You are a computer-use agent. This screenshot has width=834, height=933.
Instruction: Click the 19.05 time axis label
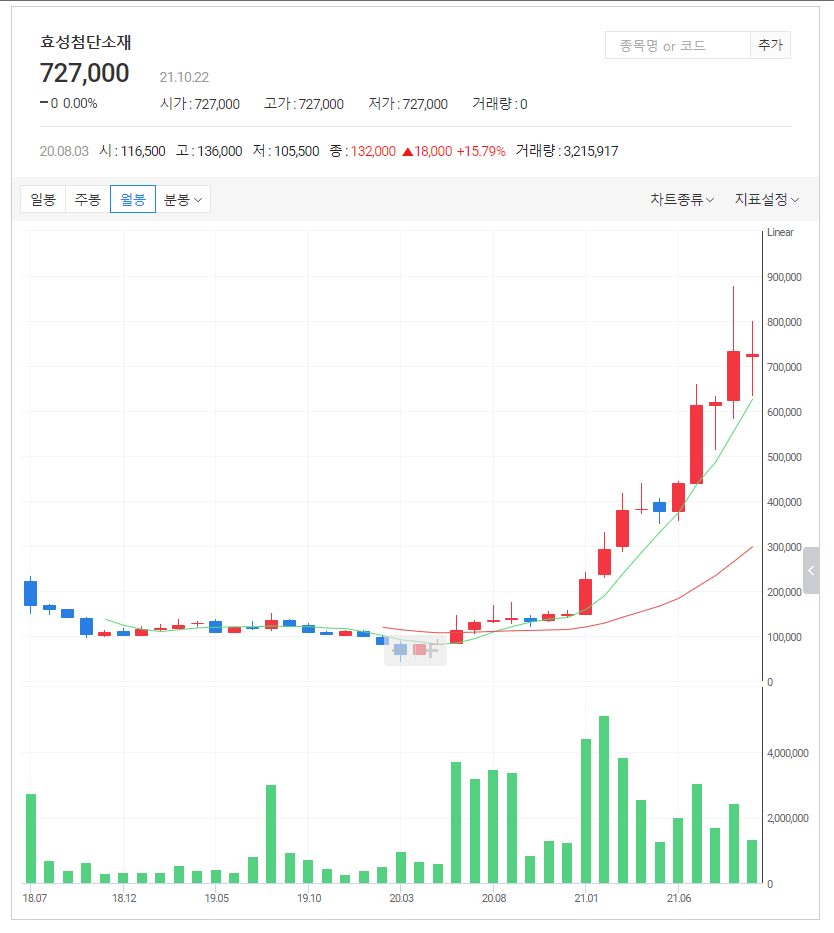pos(217,898)
